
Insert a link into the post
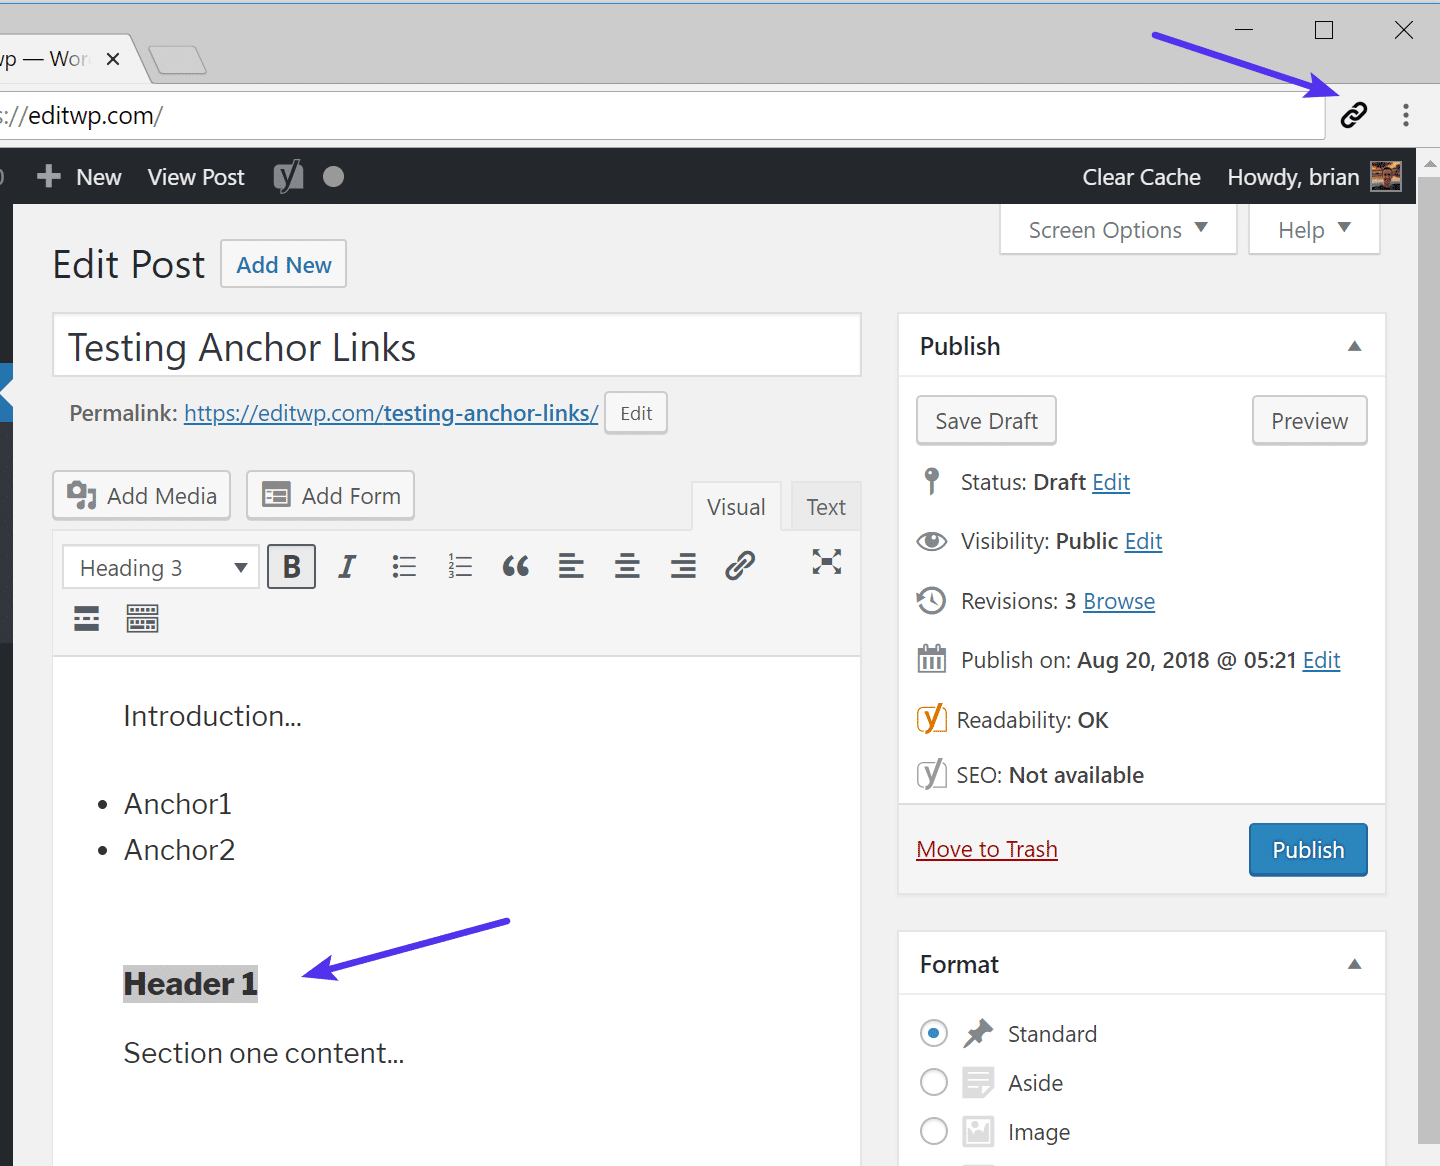(x=739, y=565)
